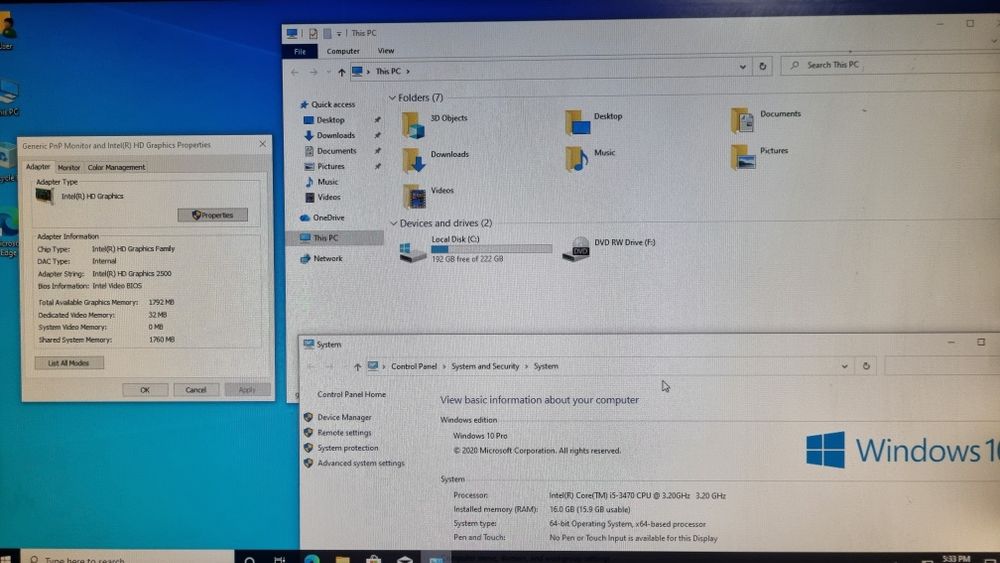Screen dimensions: 1000x563
Task: Expand the System and Security breadcrumb arrow
Action: [527, 367]
